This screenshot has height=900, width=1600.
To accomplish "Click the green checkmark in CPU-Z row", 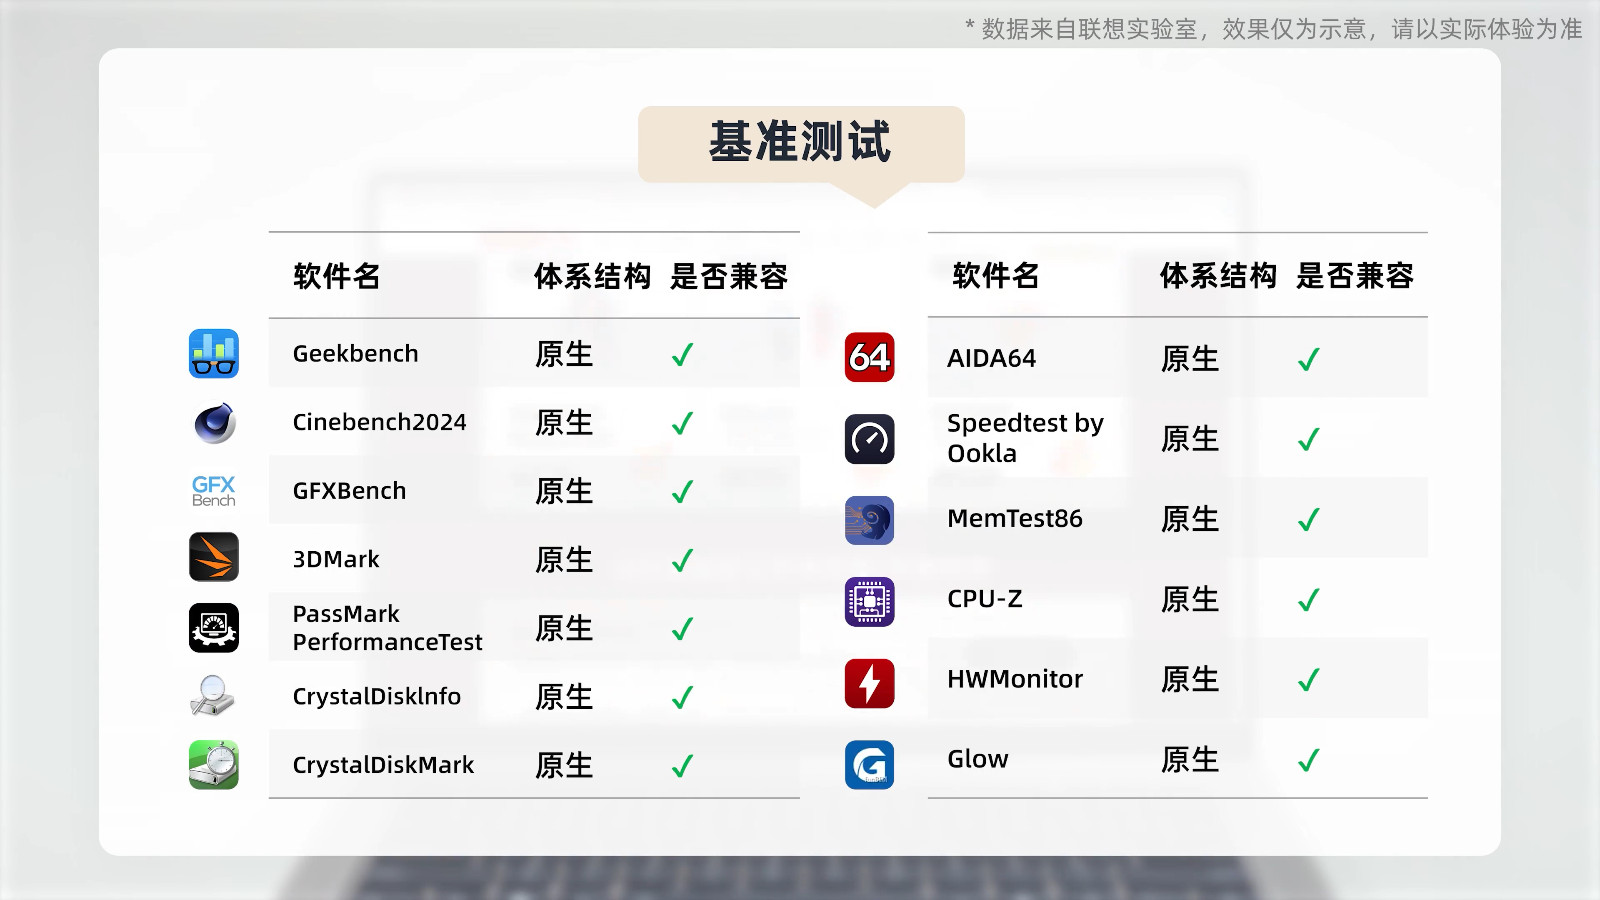I will [1309, 600].
